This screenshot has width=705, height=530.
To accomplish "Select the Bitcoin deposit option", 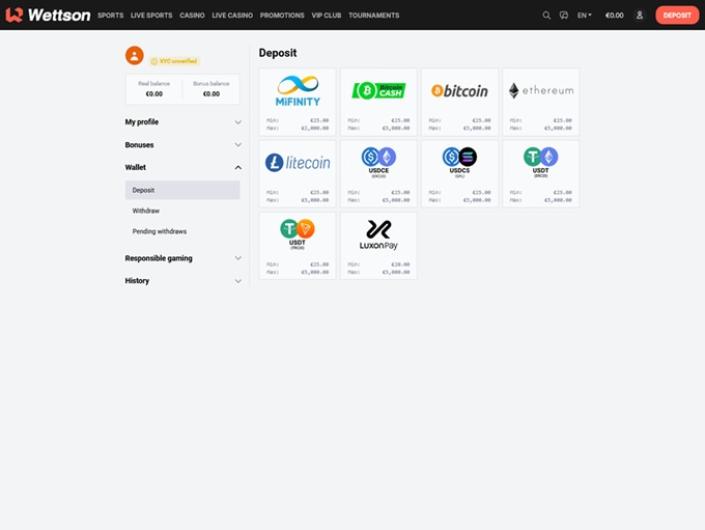I will [x=460, y=102].
